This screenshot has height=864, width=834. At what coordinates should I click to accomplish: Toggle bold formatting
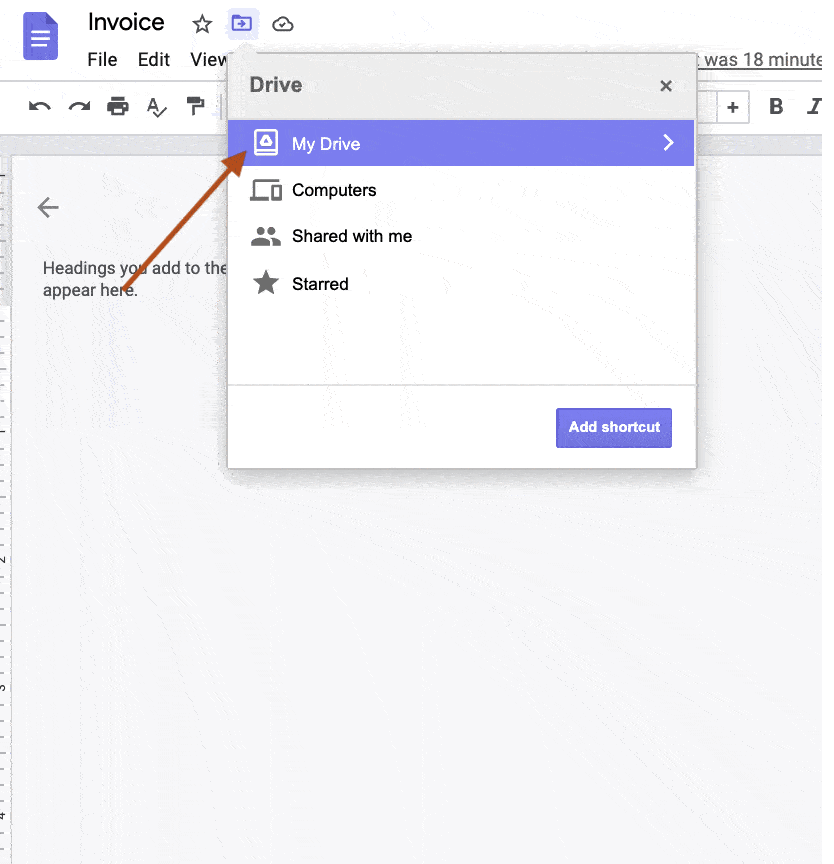click(x=776, y=106)
